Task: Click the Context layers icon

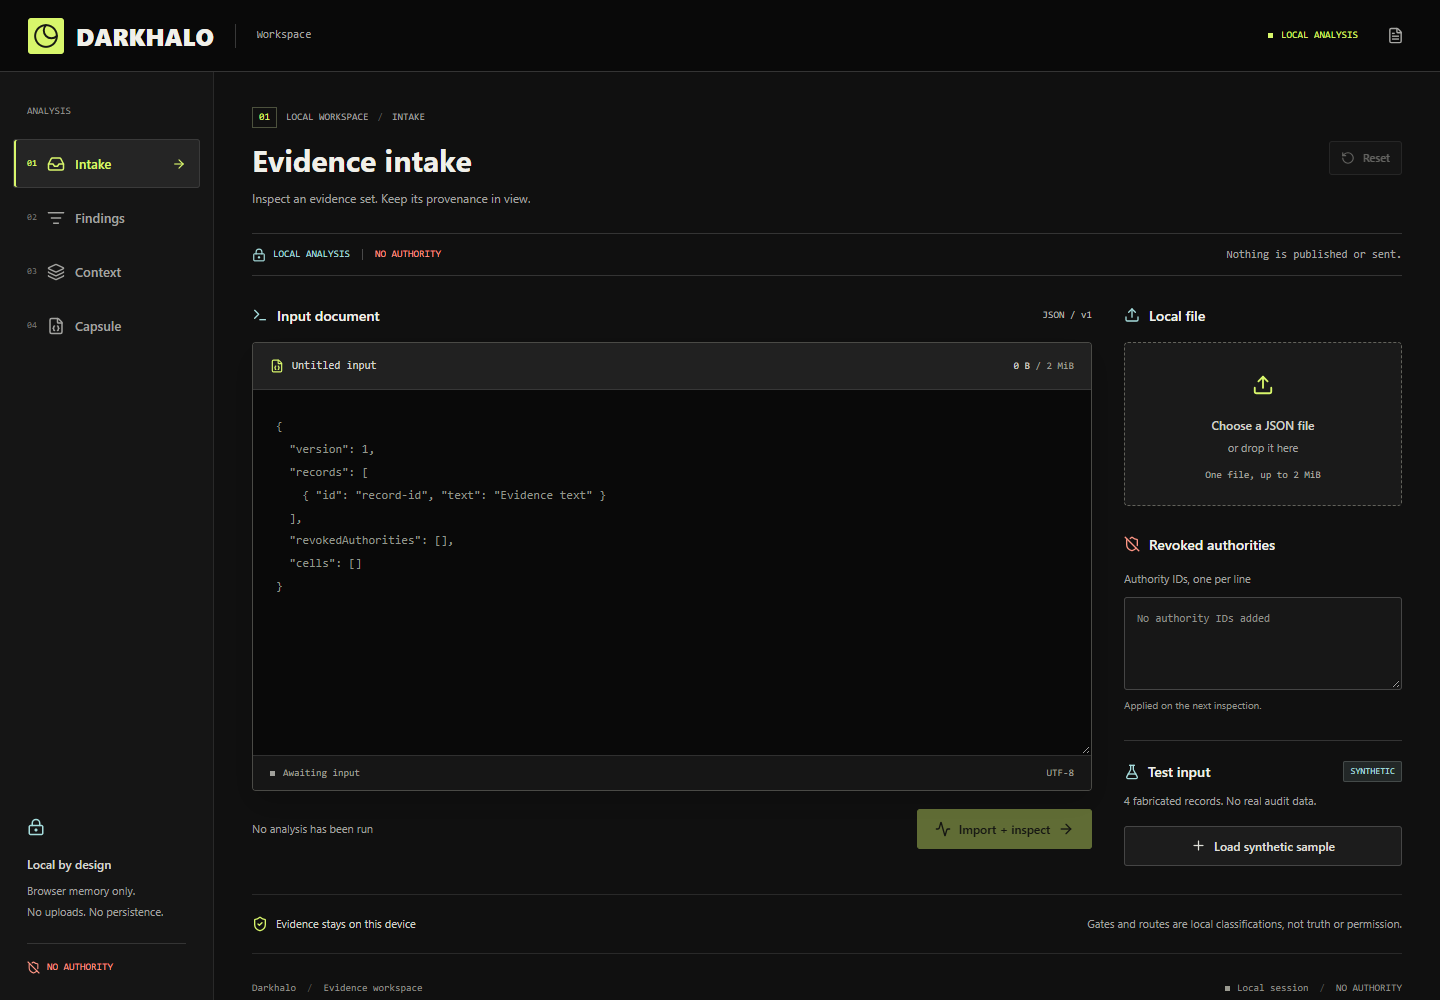Action: (x=56, y=272)
